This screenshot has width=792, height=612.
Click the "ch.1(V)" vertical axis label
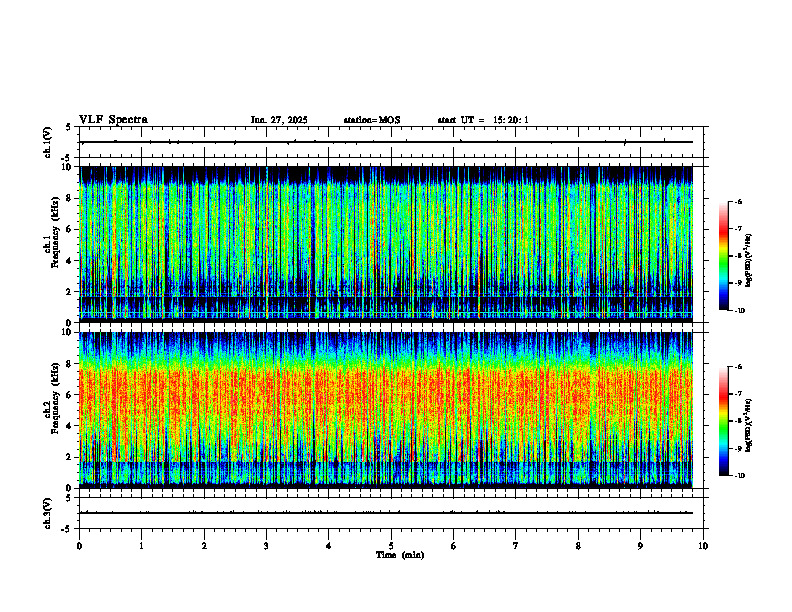pyautogui.click(x=48, y=142)
